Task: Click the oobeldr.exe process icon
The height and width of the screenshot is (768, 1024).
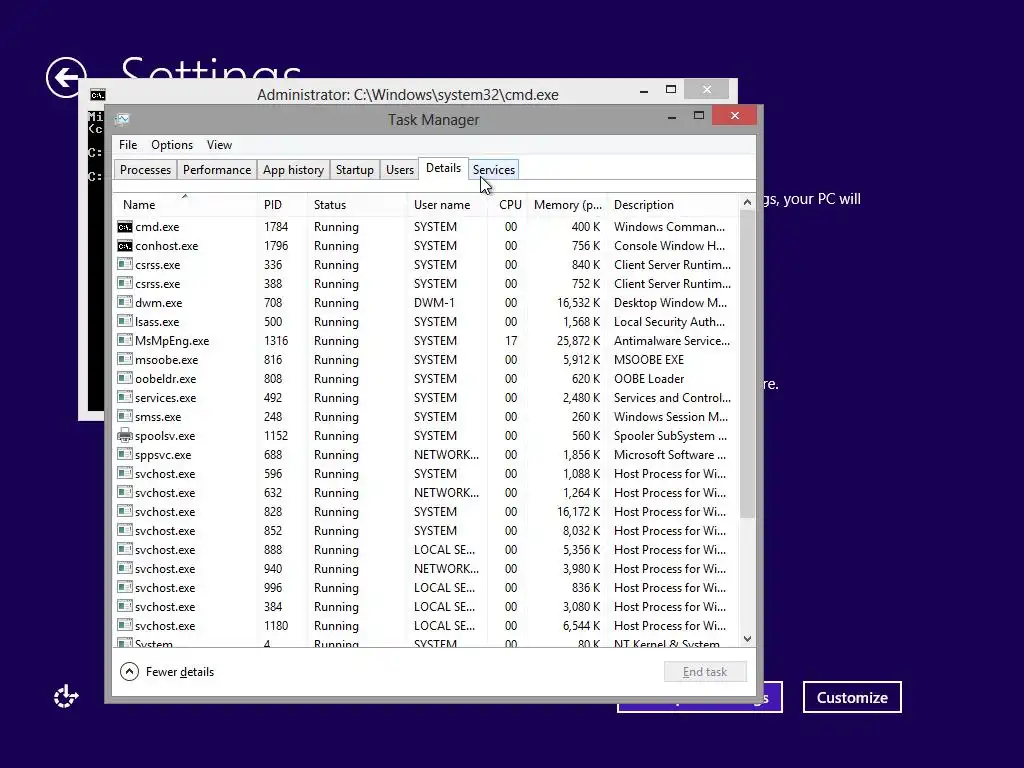Action: pos(125,378)
